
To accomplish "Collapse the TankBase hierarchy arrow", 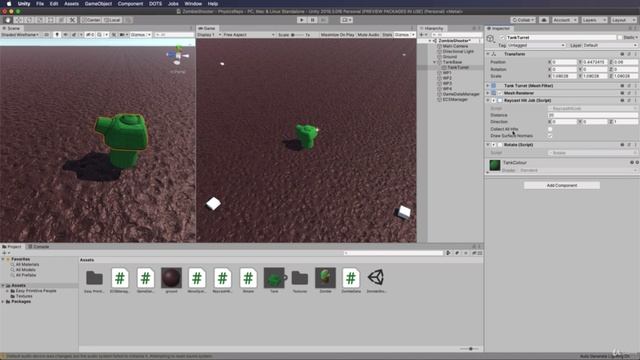I will 435,62.
